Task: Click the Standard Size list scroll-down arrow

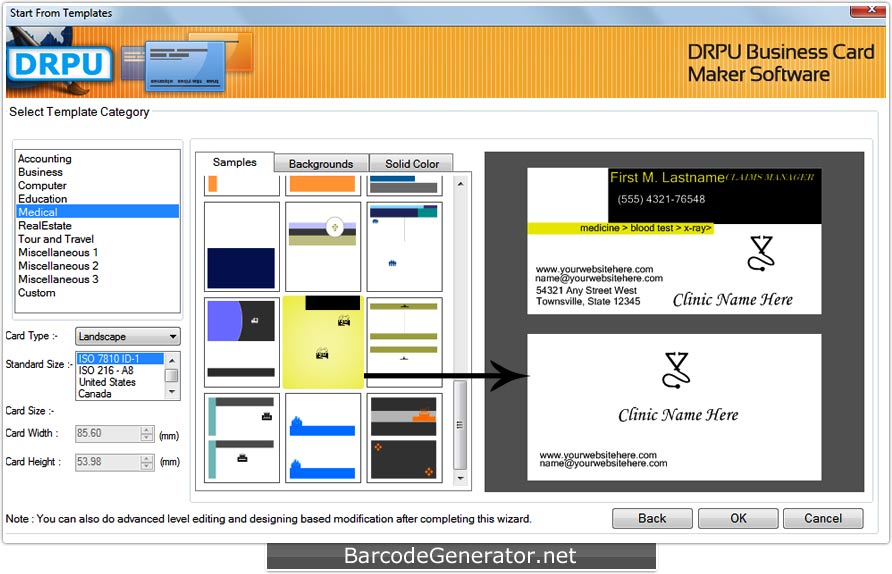Action: [x=172, y=393]
